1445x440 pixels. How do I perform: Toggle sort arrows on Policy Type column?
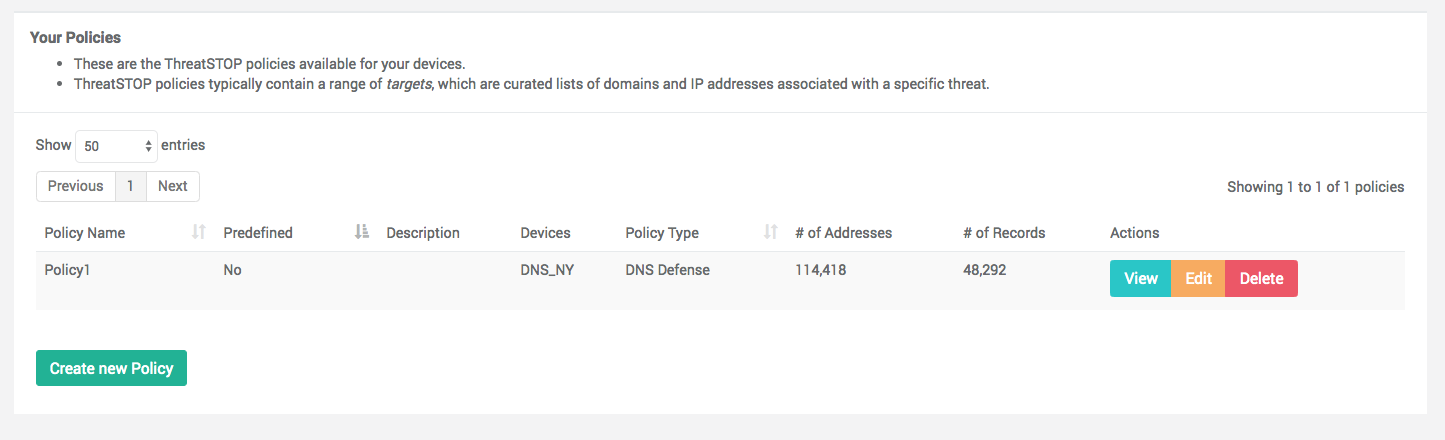pos(770,232)
